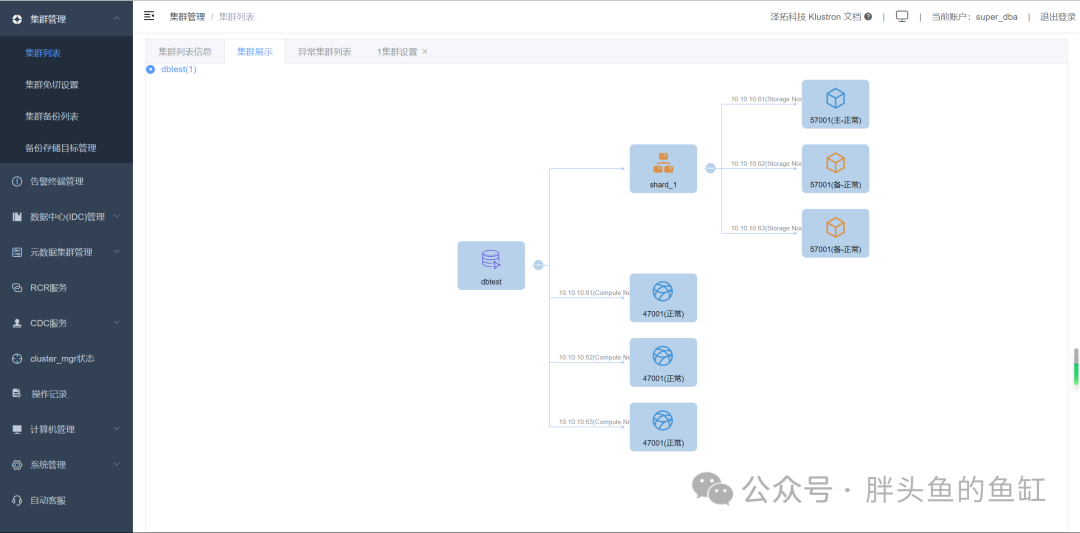The height and width of the screenshot is (533, 1080).
Task: Expand the CDC服务 chevron
Action: (x=117, y=323)
